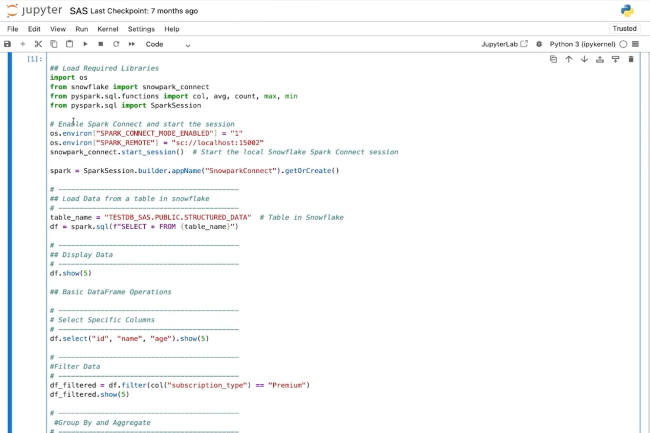Click the df_filtered = df.filter line
Screen dimensions: 650x433
tap(180, 385)
